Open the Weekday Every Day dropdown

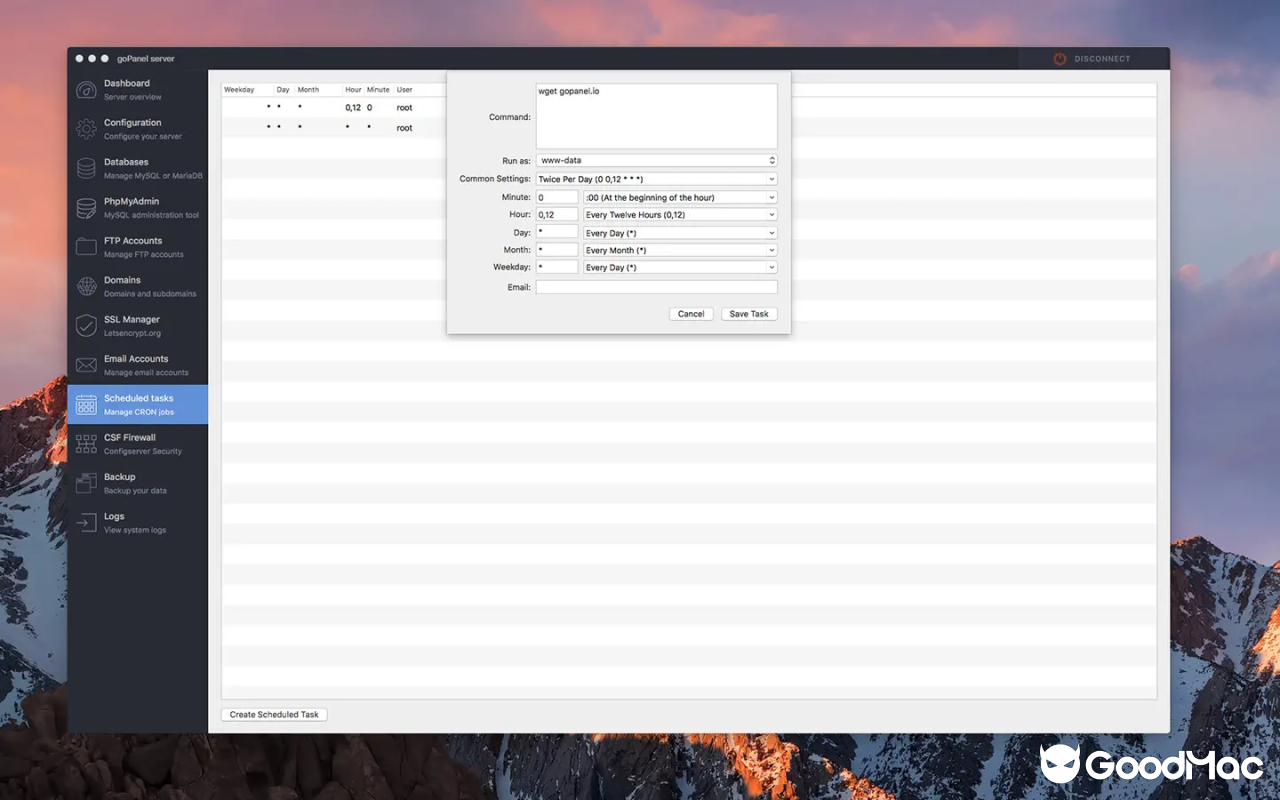679,267
